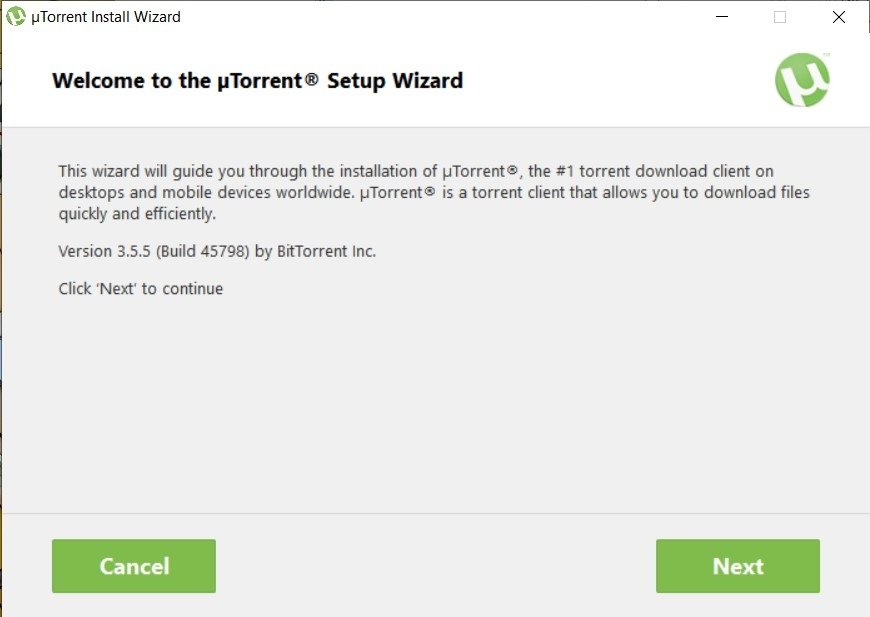This screenshot has width=870, height=617.
Task: Proceed with the green Next button
Action: (x=737, y=566)
